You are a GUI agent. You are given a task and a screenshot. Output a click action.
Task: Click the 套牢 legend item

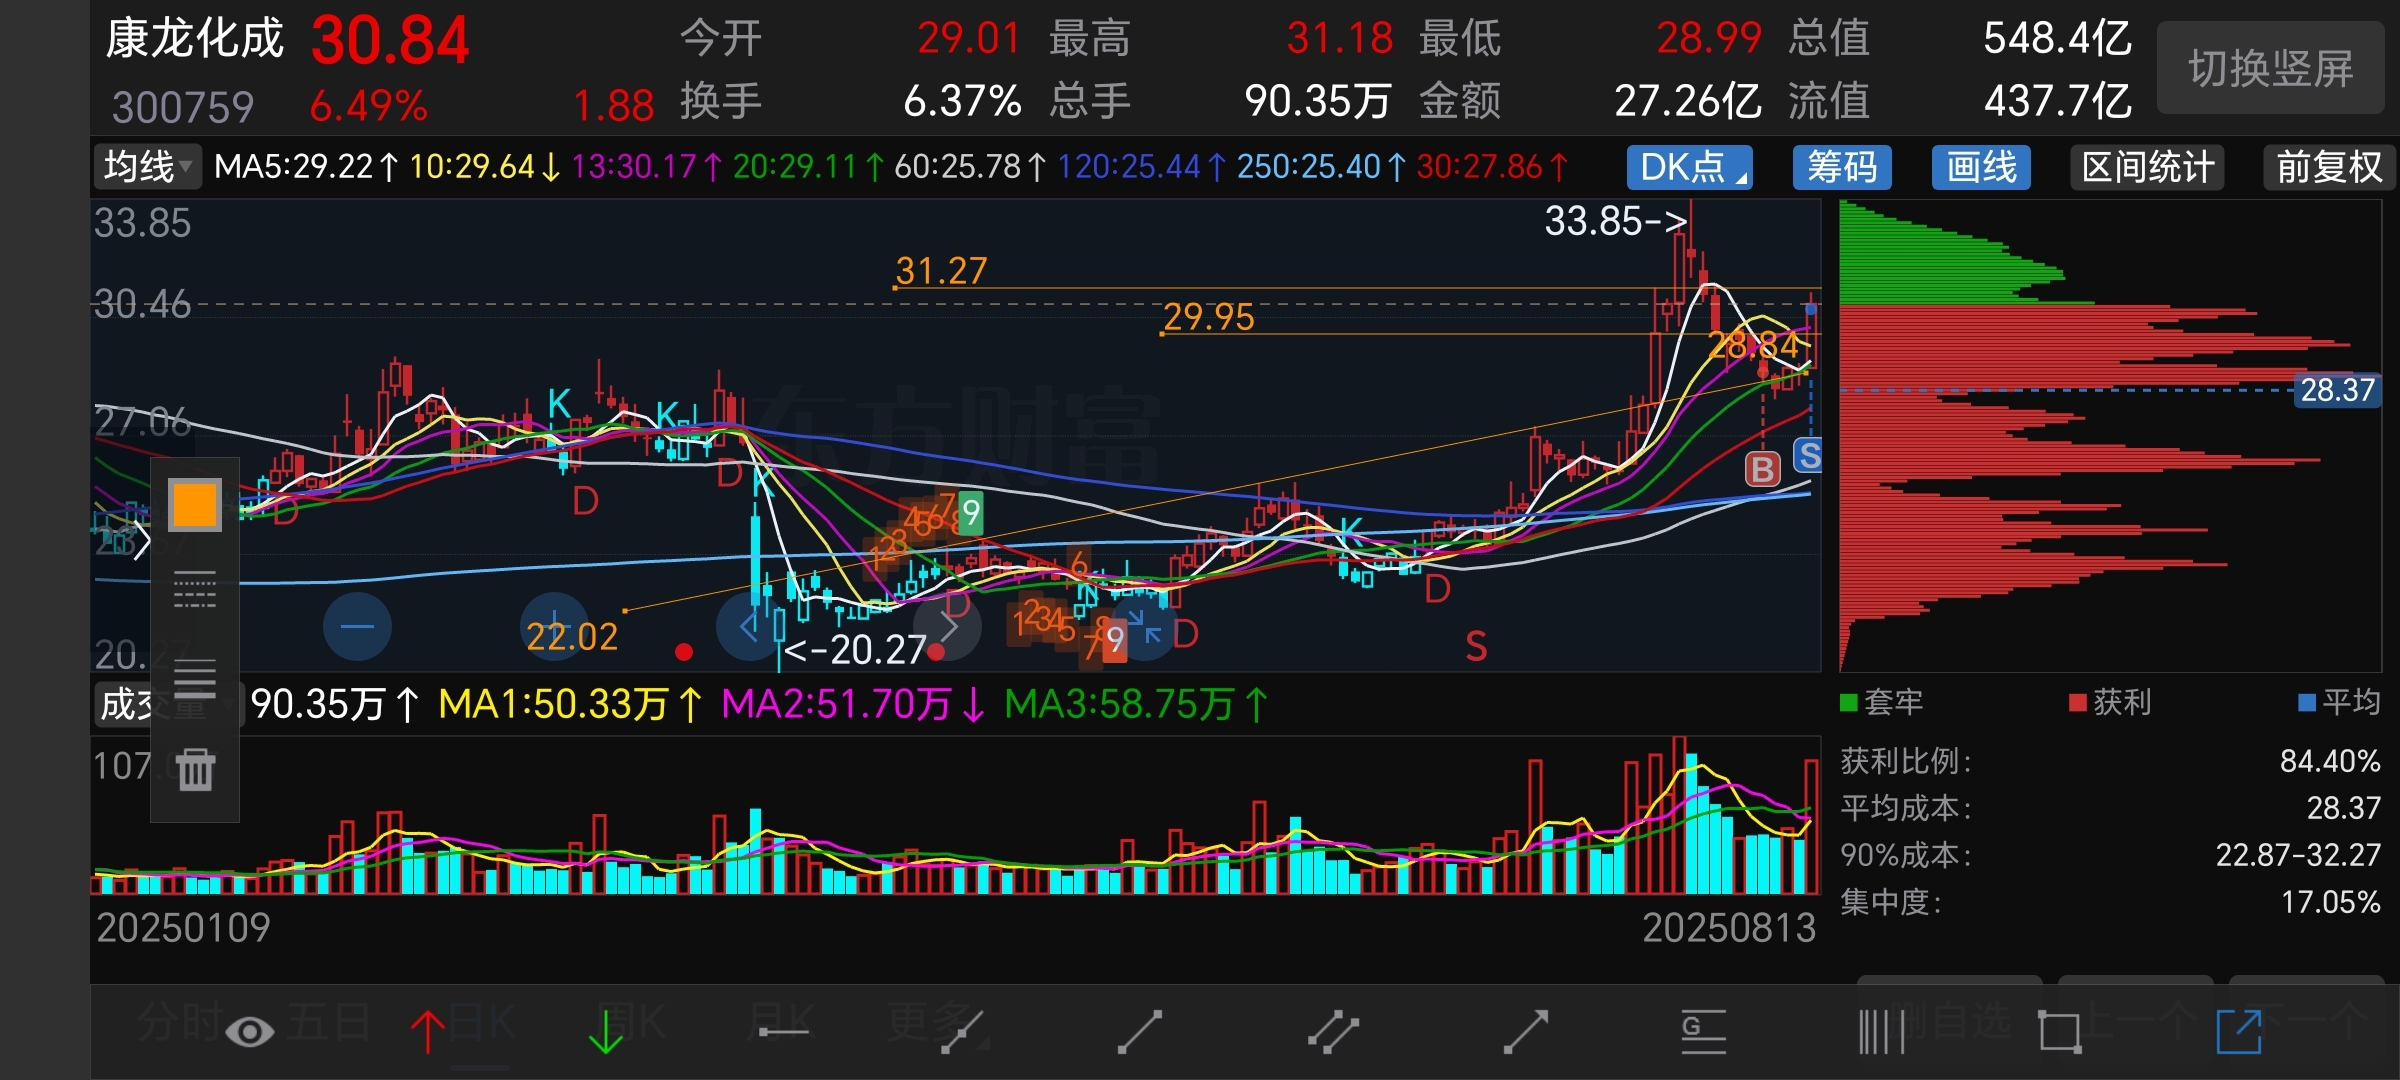1882,702
